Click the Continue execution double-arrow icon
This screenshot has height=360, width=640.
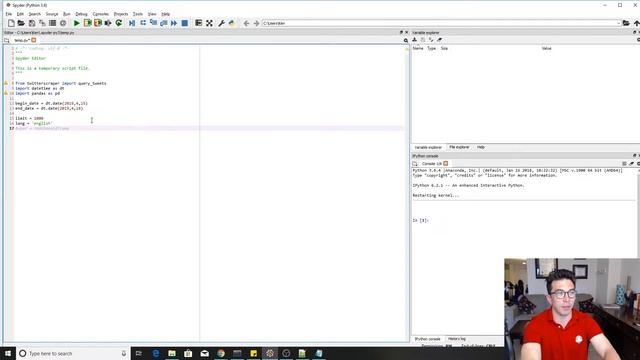[x=174, y=23]
